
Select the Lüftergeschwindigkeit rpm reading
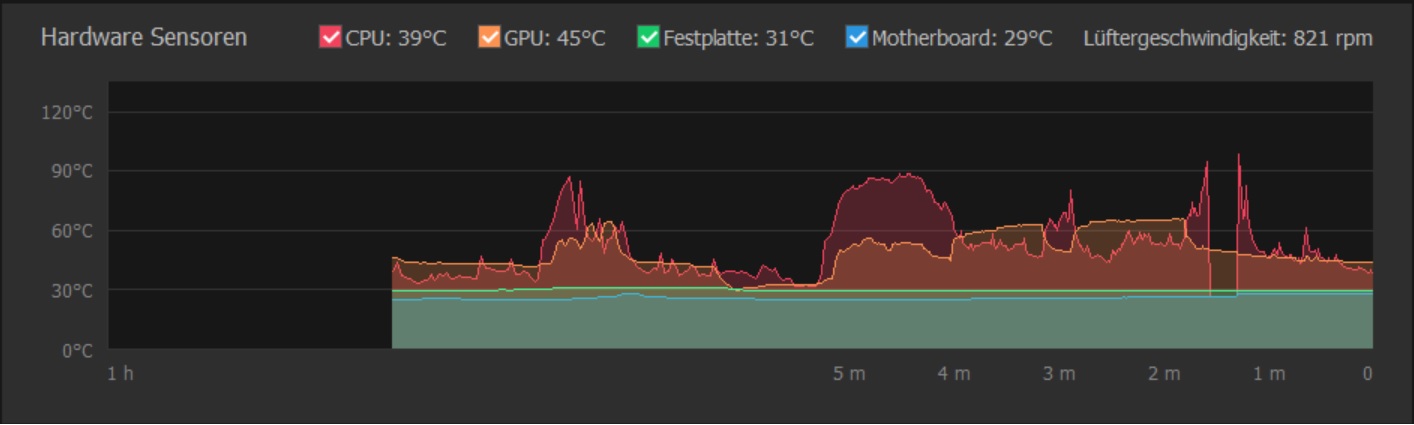pyautogui.click(x=1228, y=39)
